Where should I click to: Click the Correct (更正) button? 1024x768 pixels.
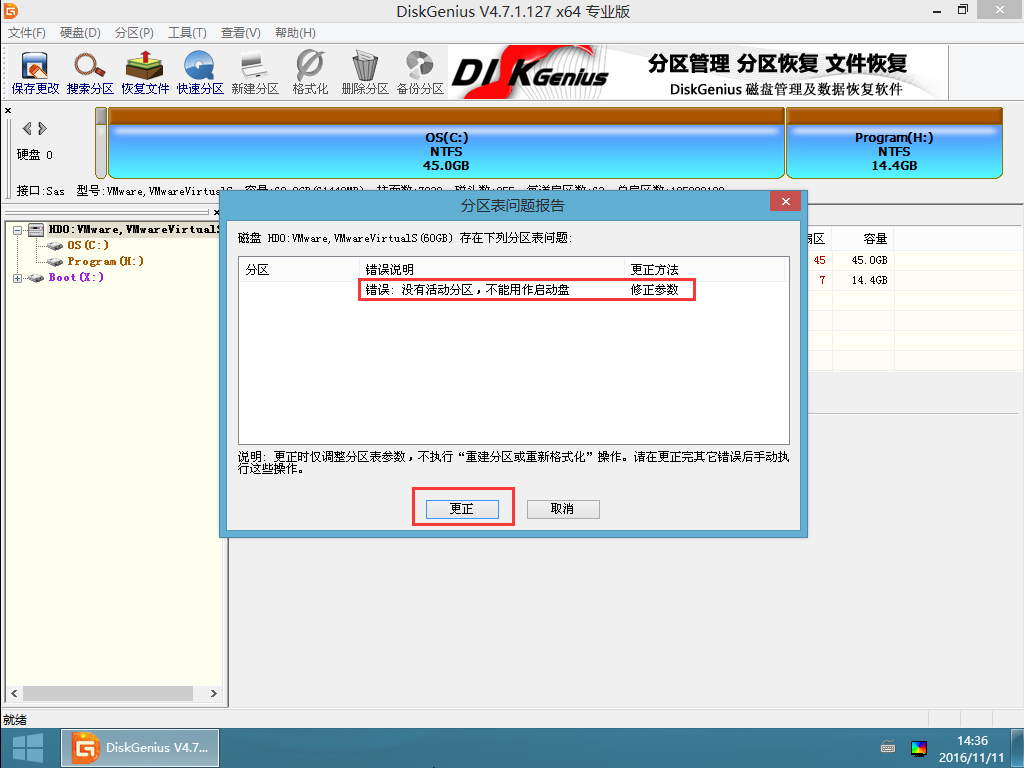(x=462, y=509)
